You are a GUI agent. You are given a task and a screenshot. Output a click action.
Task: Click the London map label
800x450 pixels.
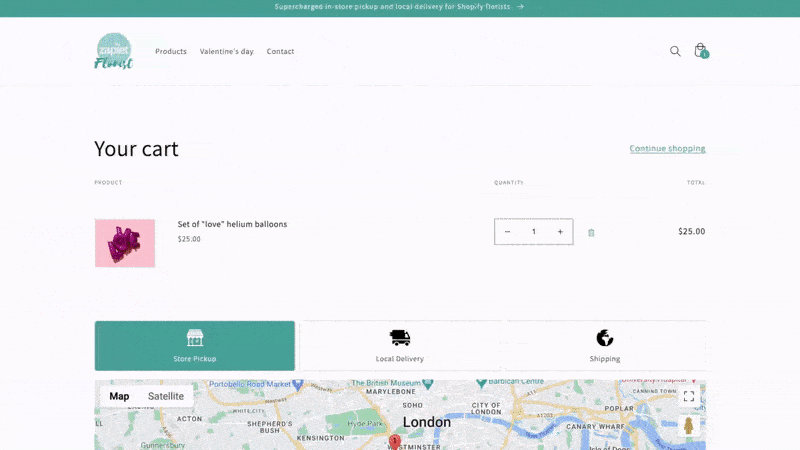click(x=427, y=422)
